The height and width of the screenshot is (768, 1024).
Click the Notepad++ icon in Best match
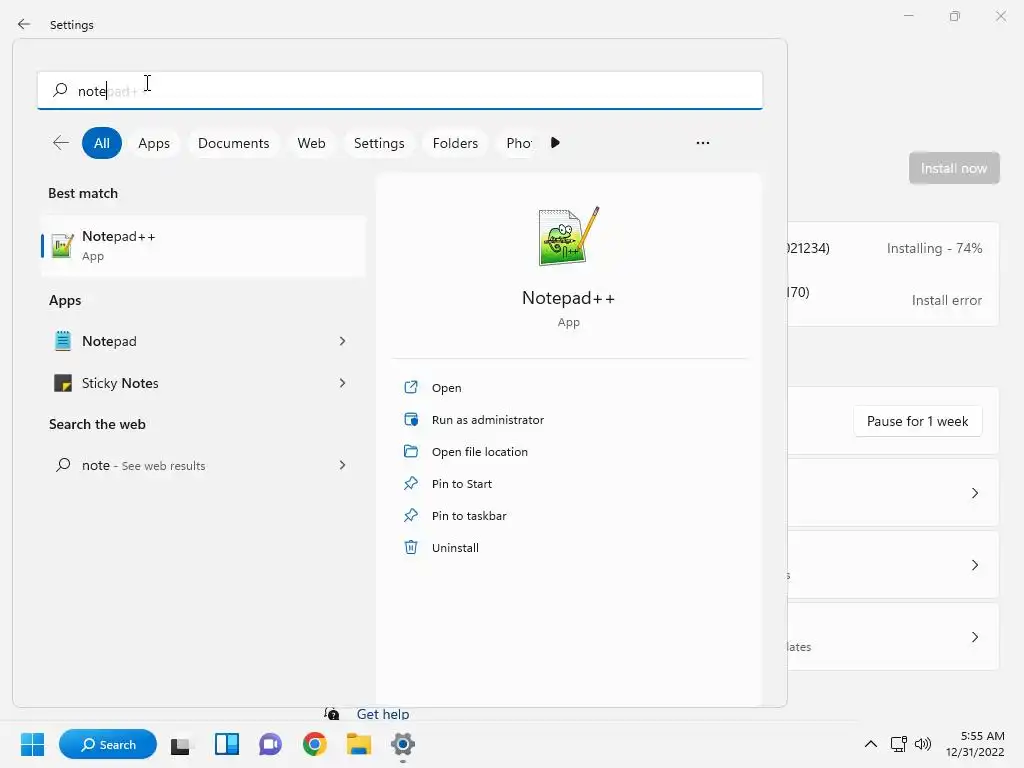click(62, 246)
